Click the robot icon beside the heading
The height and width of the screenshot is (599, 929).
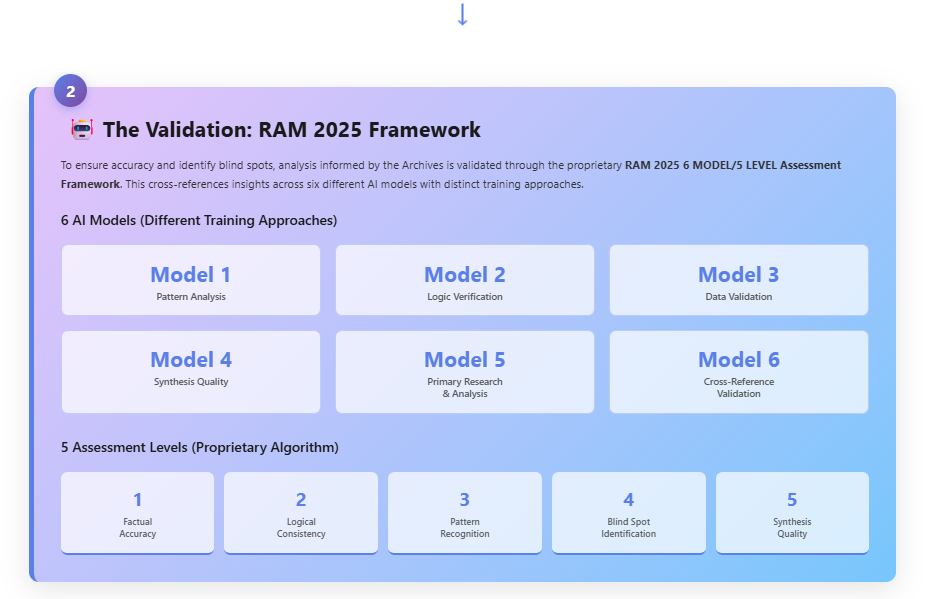click(81, 129)
